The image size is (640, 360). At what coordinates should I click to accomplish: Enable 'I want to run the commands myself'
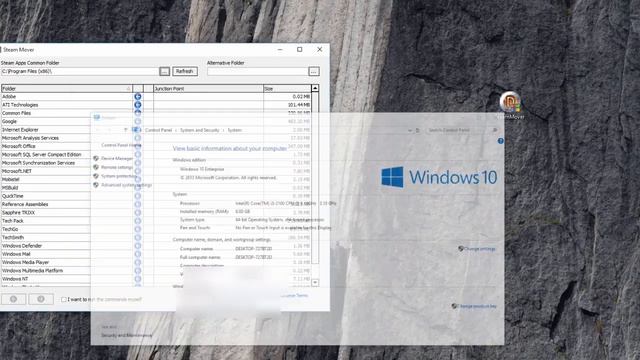pos(64,300)
